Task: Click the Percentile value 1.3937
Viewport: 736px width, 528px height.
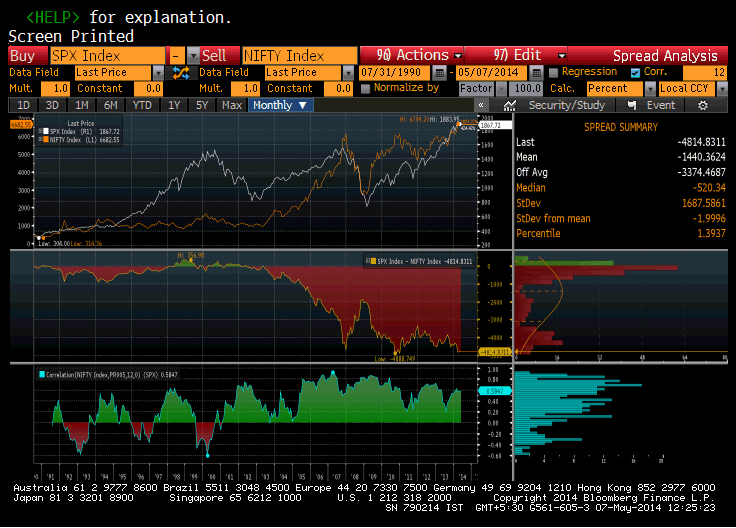Action: point(711,233)
